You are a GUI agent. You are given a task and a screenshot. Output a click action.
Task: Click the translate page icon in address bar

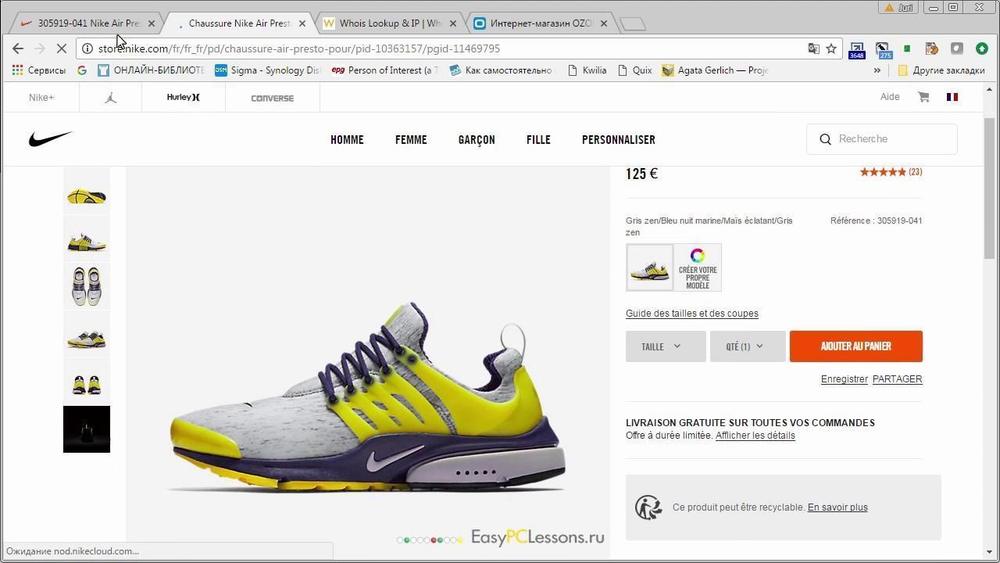click(x=813, y=48)
